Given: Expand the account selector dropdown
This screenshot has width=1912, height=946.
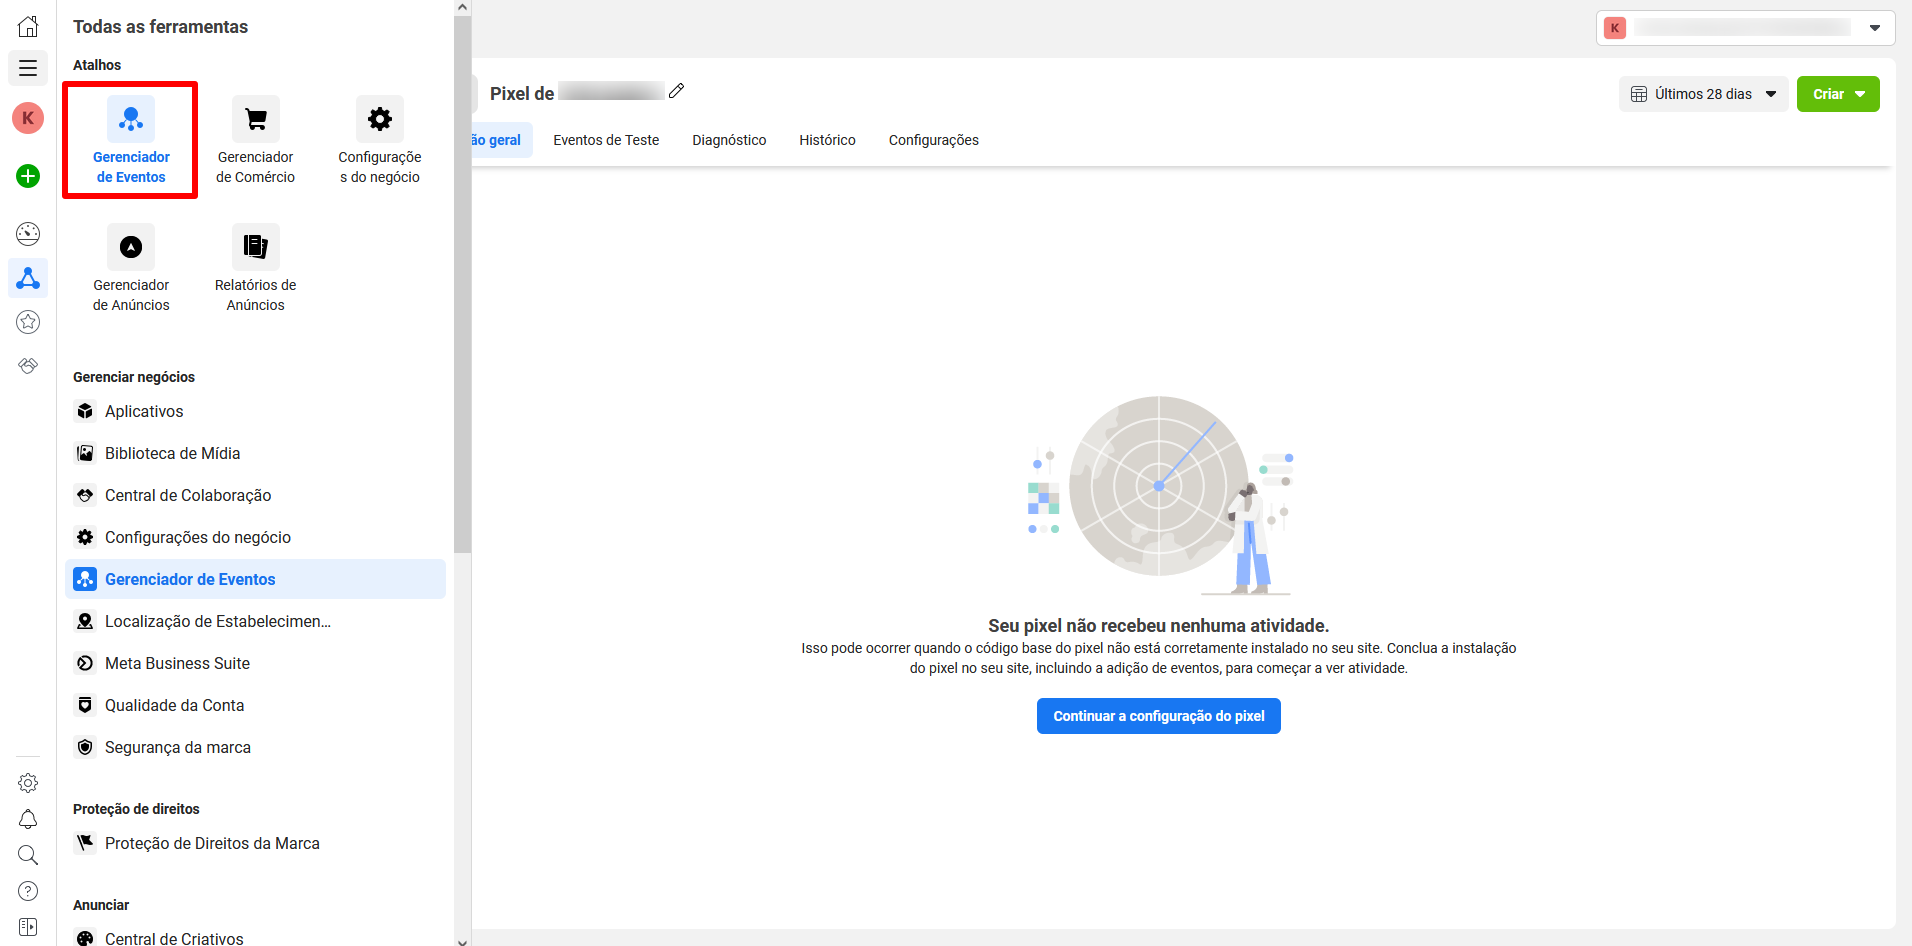Looking at the screenshot, I should [1745, 28].
